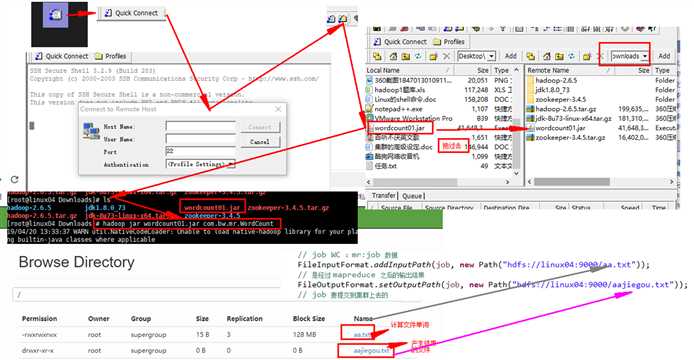This screenshot has height=360, width=694.
Task: Click the Permission column header
Action: tap(39, 318)
